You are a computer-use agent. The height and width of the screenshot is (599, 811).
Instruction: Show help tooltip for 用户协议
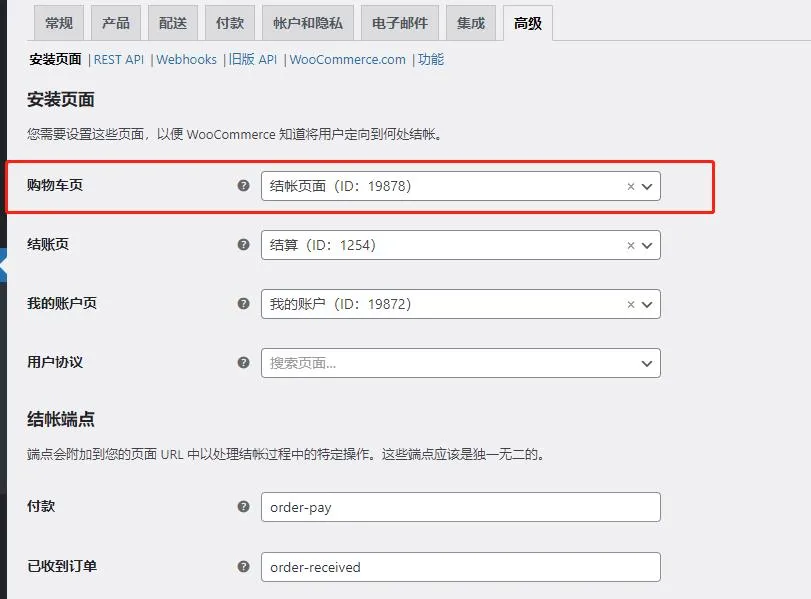(x=243, y=363)
